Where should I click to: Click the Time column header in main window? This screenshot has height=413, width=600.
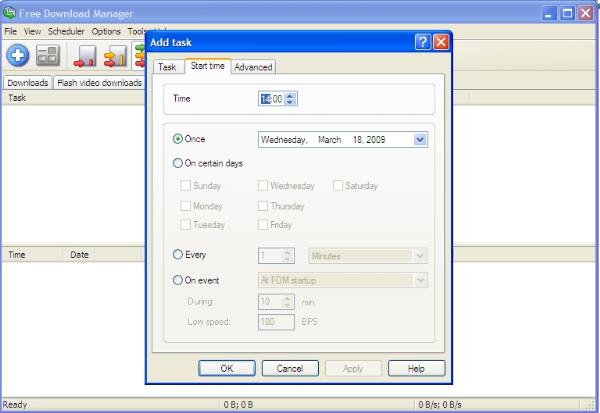33,255
